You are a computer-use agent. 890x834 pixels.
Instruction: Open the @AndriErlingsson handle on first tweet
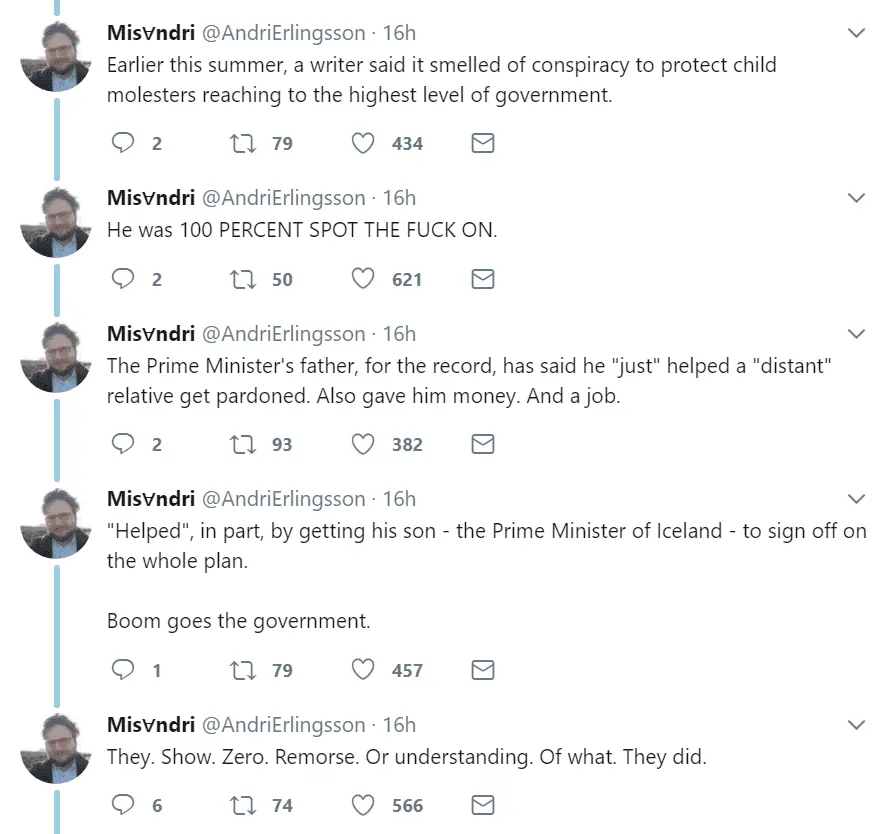(284, 33)
